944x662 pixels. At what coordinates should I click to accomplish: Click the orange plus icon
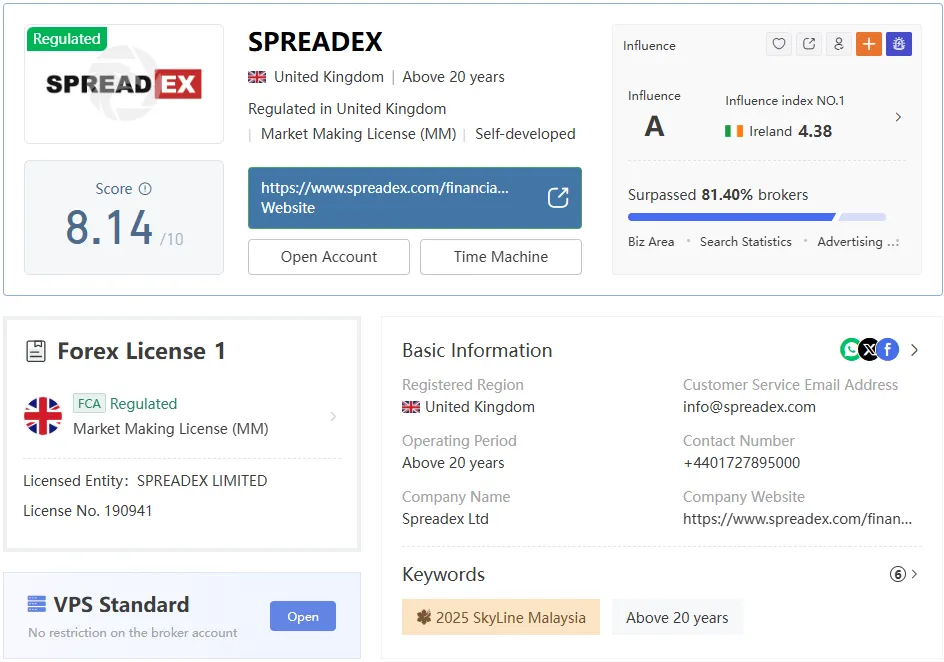click(869, 44)
